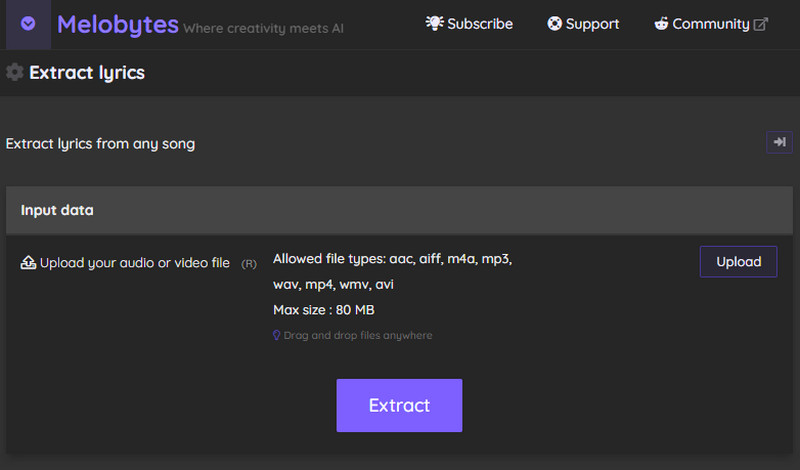Click the Subscribe lightbulb icon
Image resolution: width=800 pixels, height=470 pixels.
click(x=434, y=23)
